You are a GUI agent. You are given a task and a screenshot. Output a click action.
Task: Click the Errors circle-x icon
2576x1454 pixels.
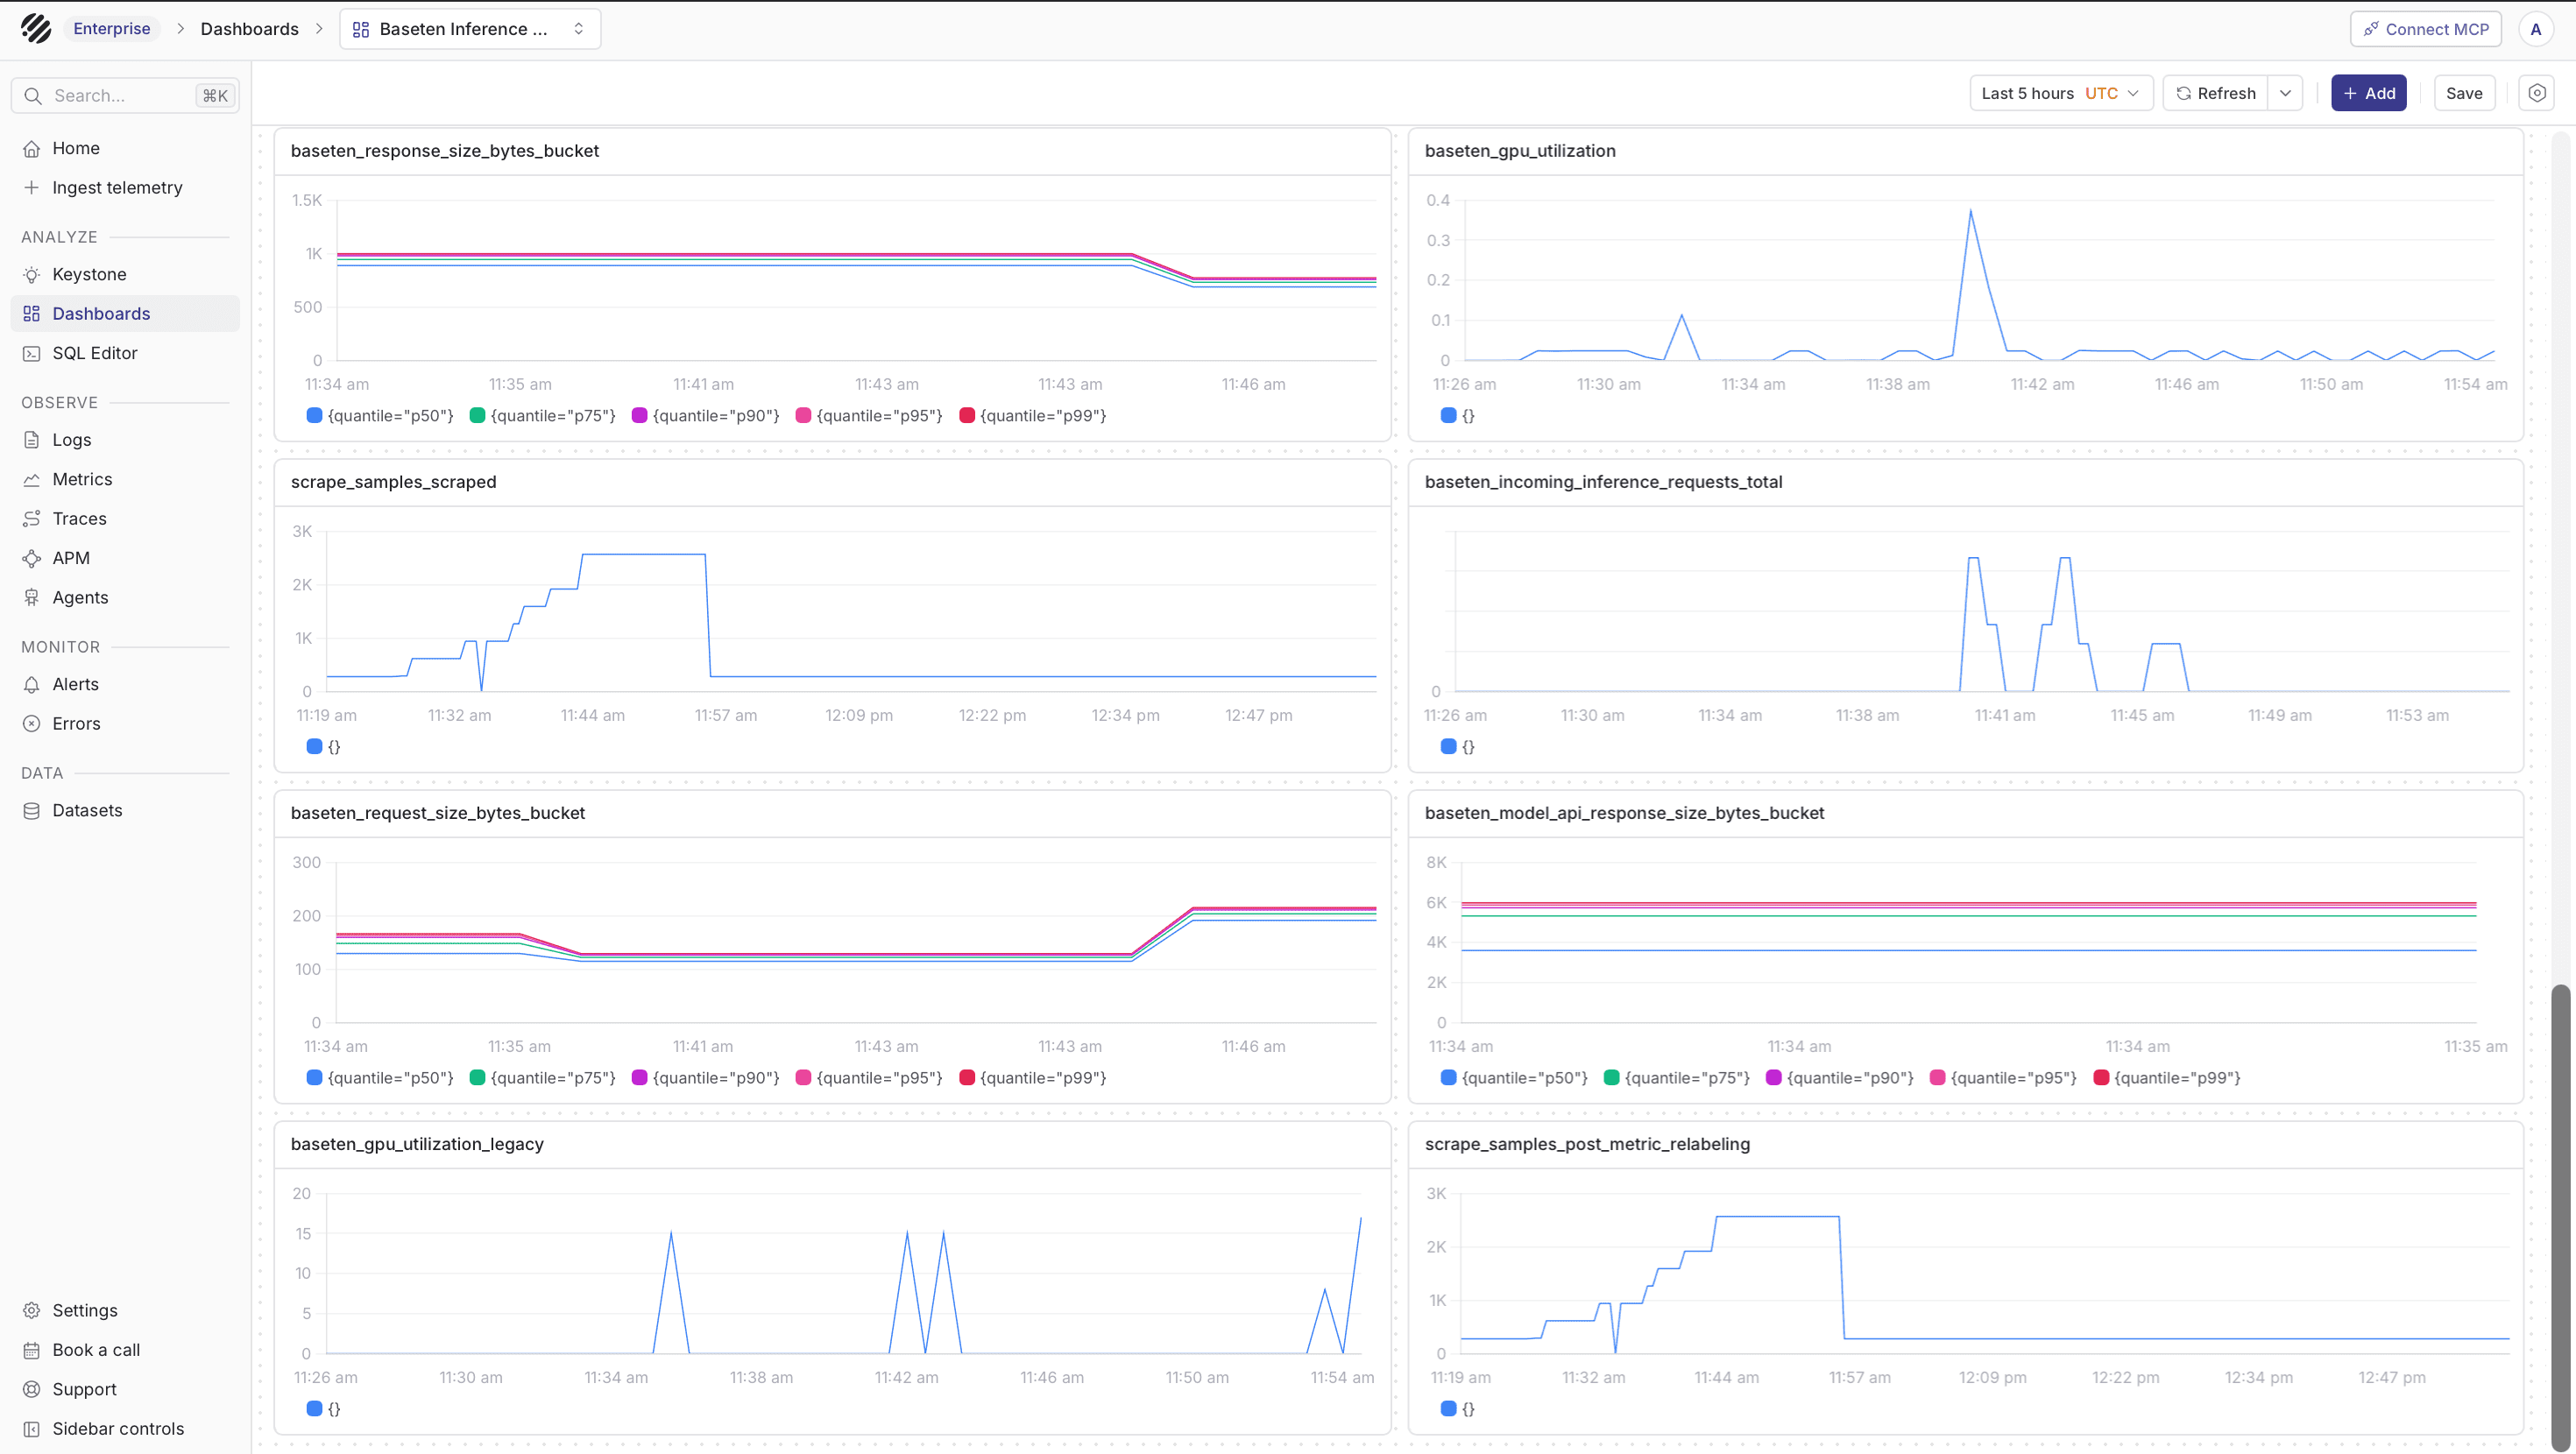32,723
